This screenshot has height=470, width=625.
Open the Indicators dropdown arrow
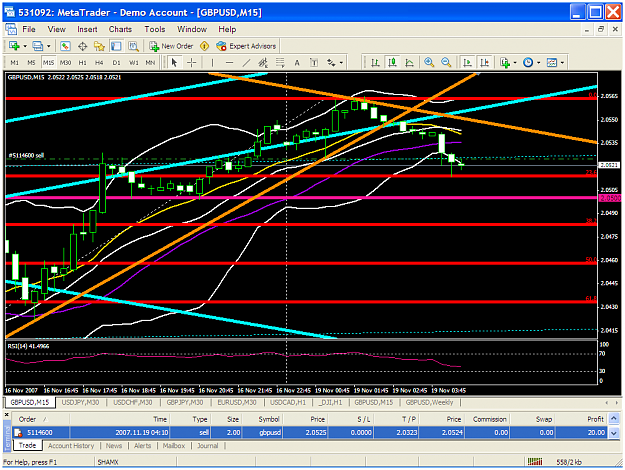point(515,63)
